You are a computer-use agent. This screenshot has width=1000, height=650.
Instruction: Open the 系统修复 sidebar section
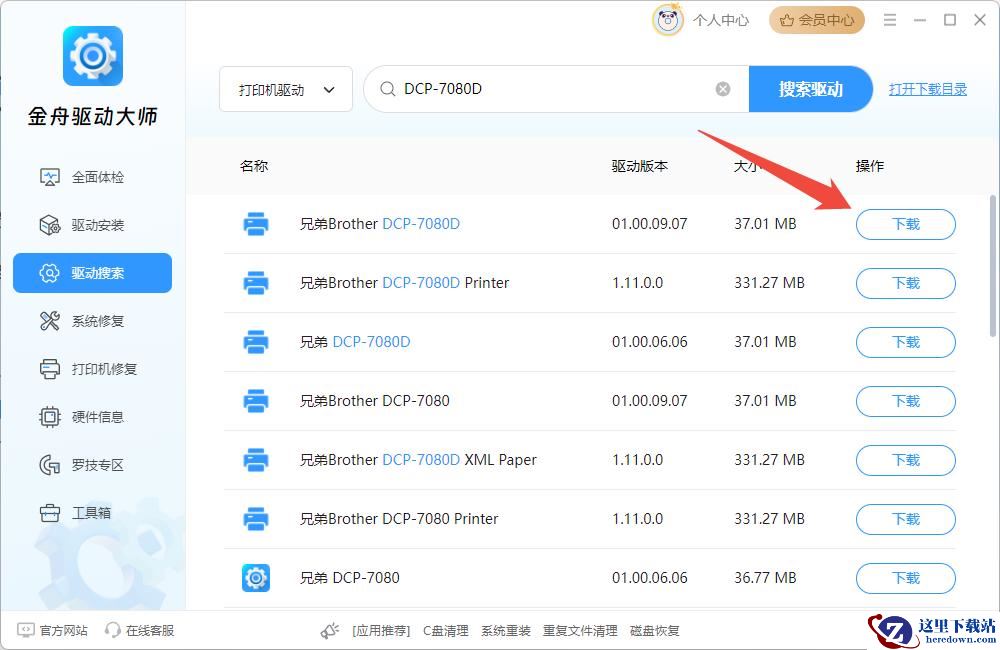92,321
